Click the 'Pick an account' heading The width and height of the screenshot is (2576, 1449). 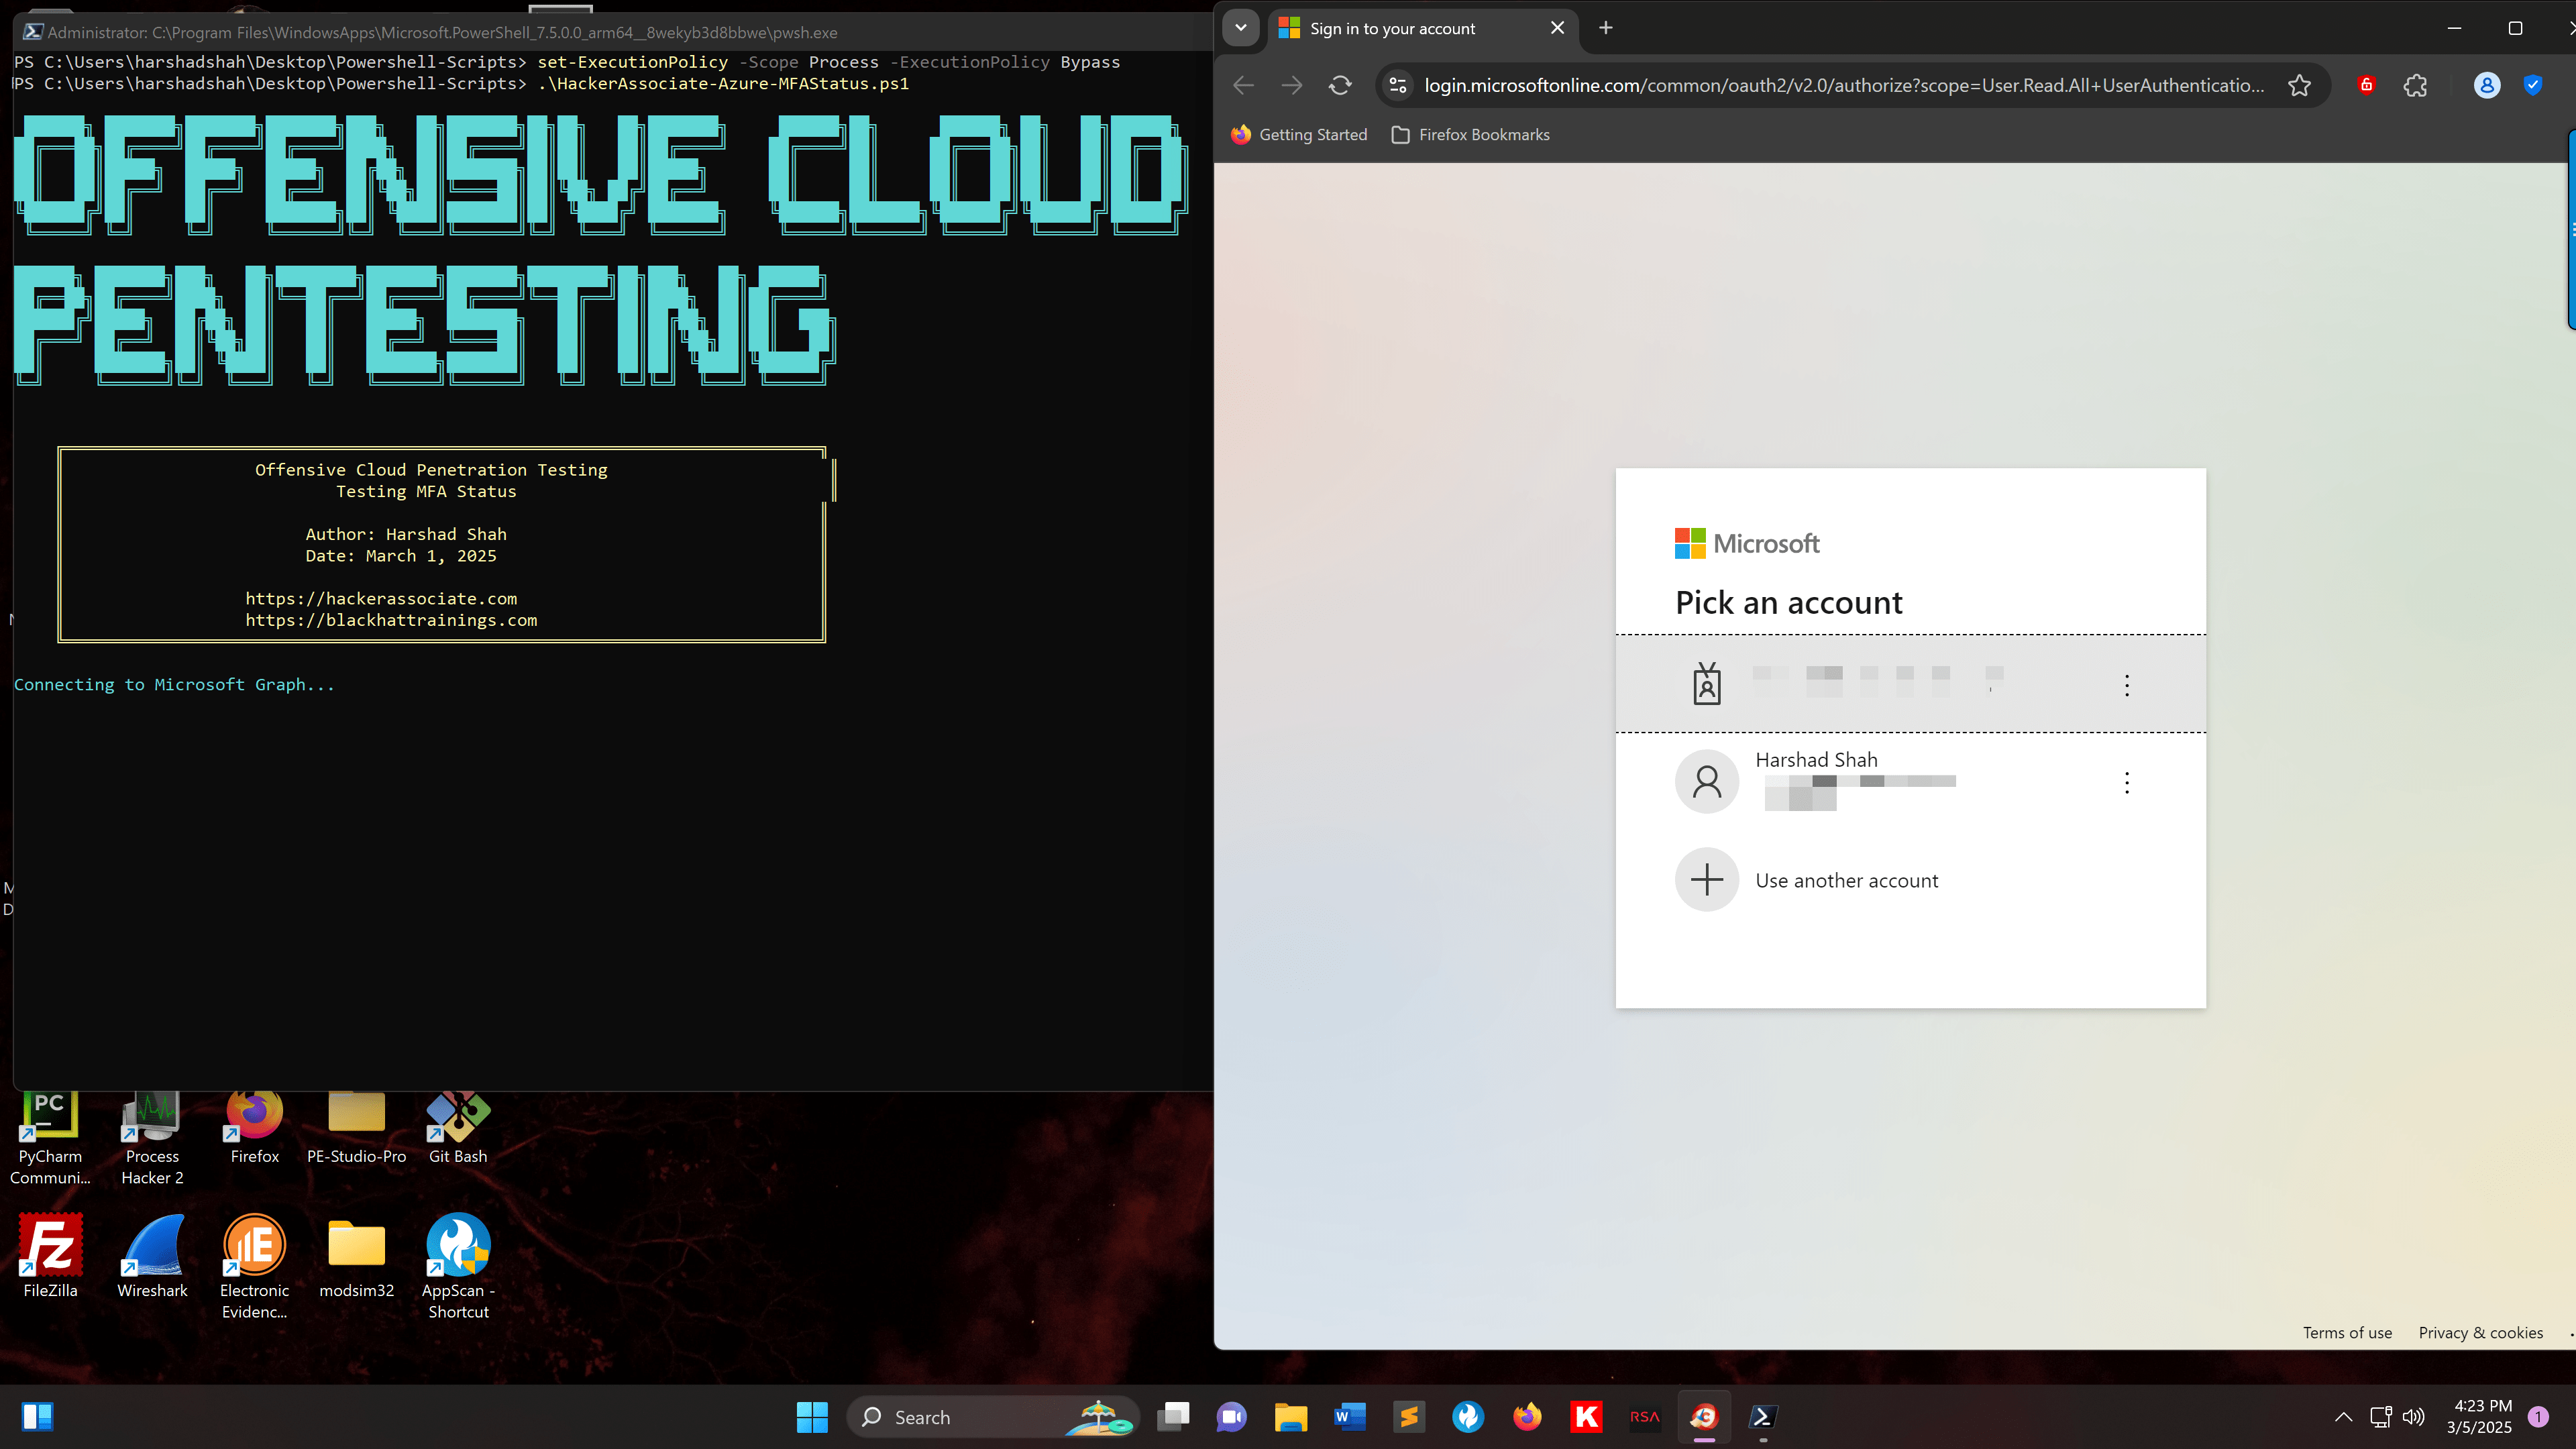point(1788,603)
